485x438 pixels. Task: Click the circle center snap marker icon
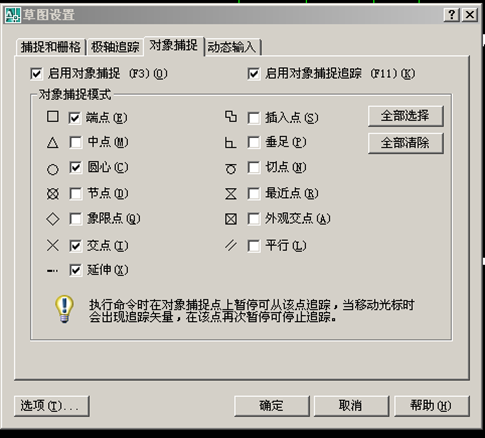point(53,169)
